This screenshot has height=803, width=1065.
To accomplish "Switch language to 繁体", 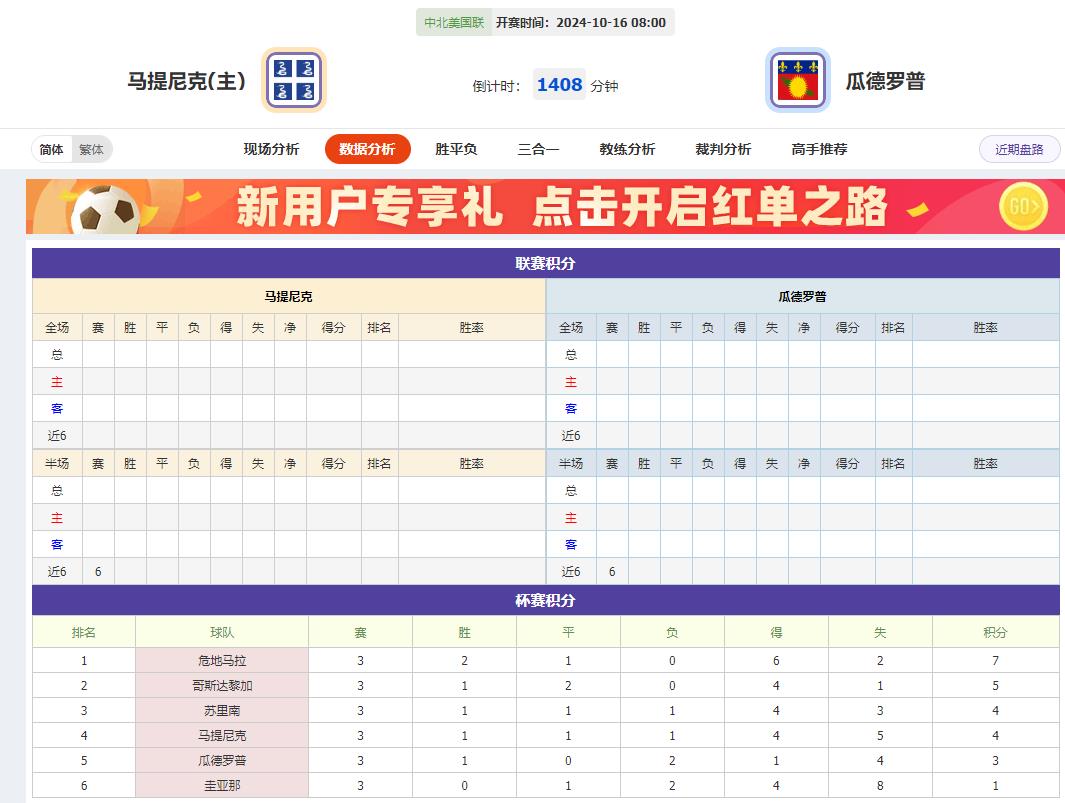I will 92,148.
